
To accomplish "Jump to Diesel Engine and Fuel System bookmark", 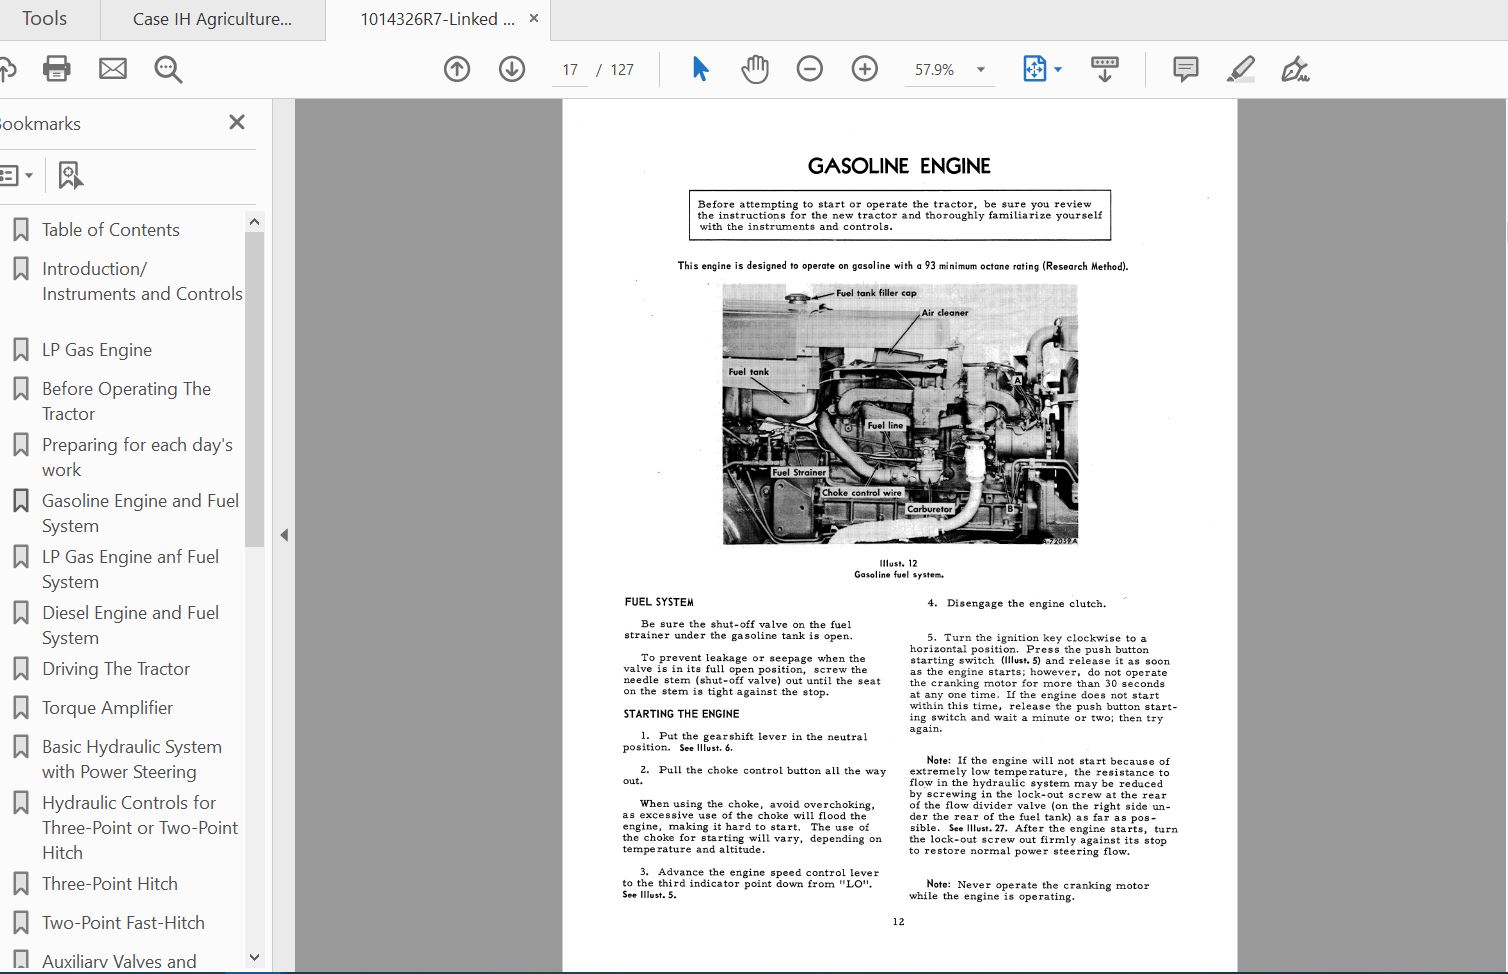I will (x=130, y=625).
